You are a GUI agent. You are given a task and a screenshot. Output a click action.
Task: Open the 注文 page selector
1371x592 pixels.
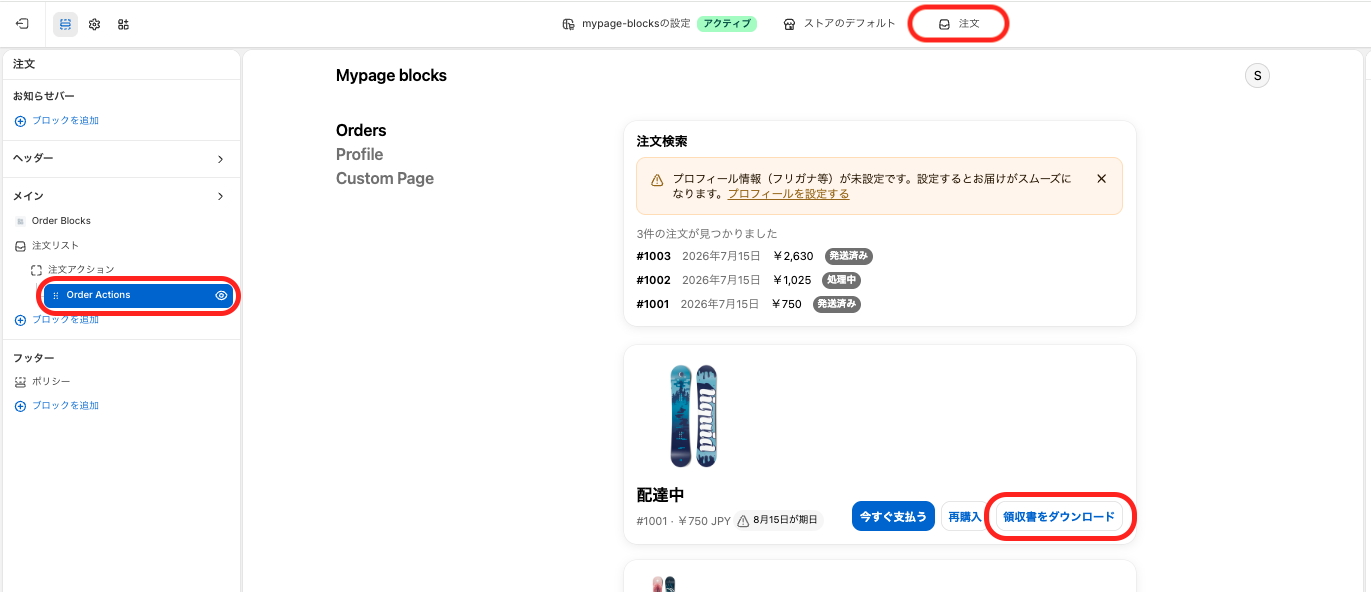958,24
